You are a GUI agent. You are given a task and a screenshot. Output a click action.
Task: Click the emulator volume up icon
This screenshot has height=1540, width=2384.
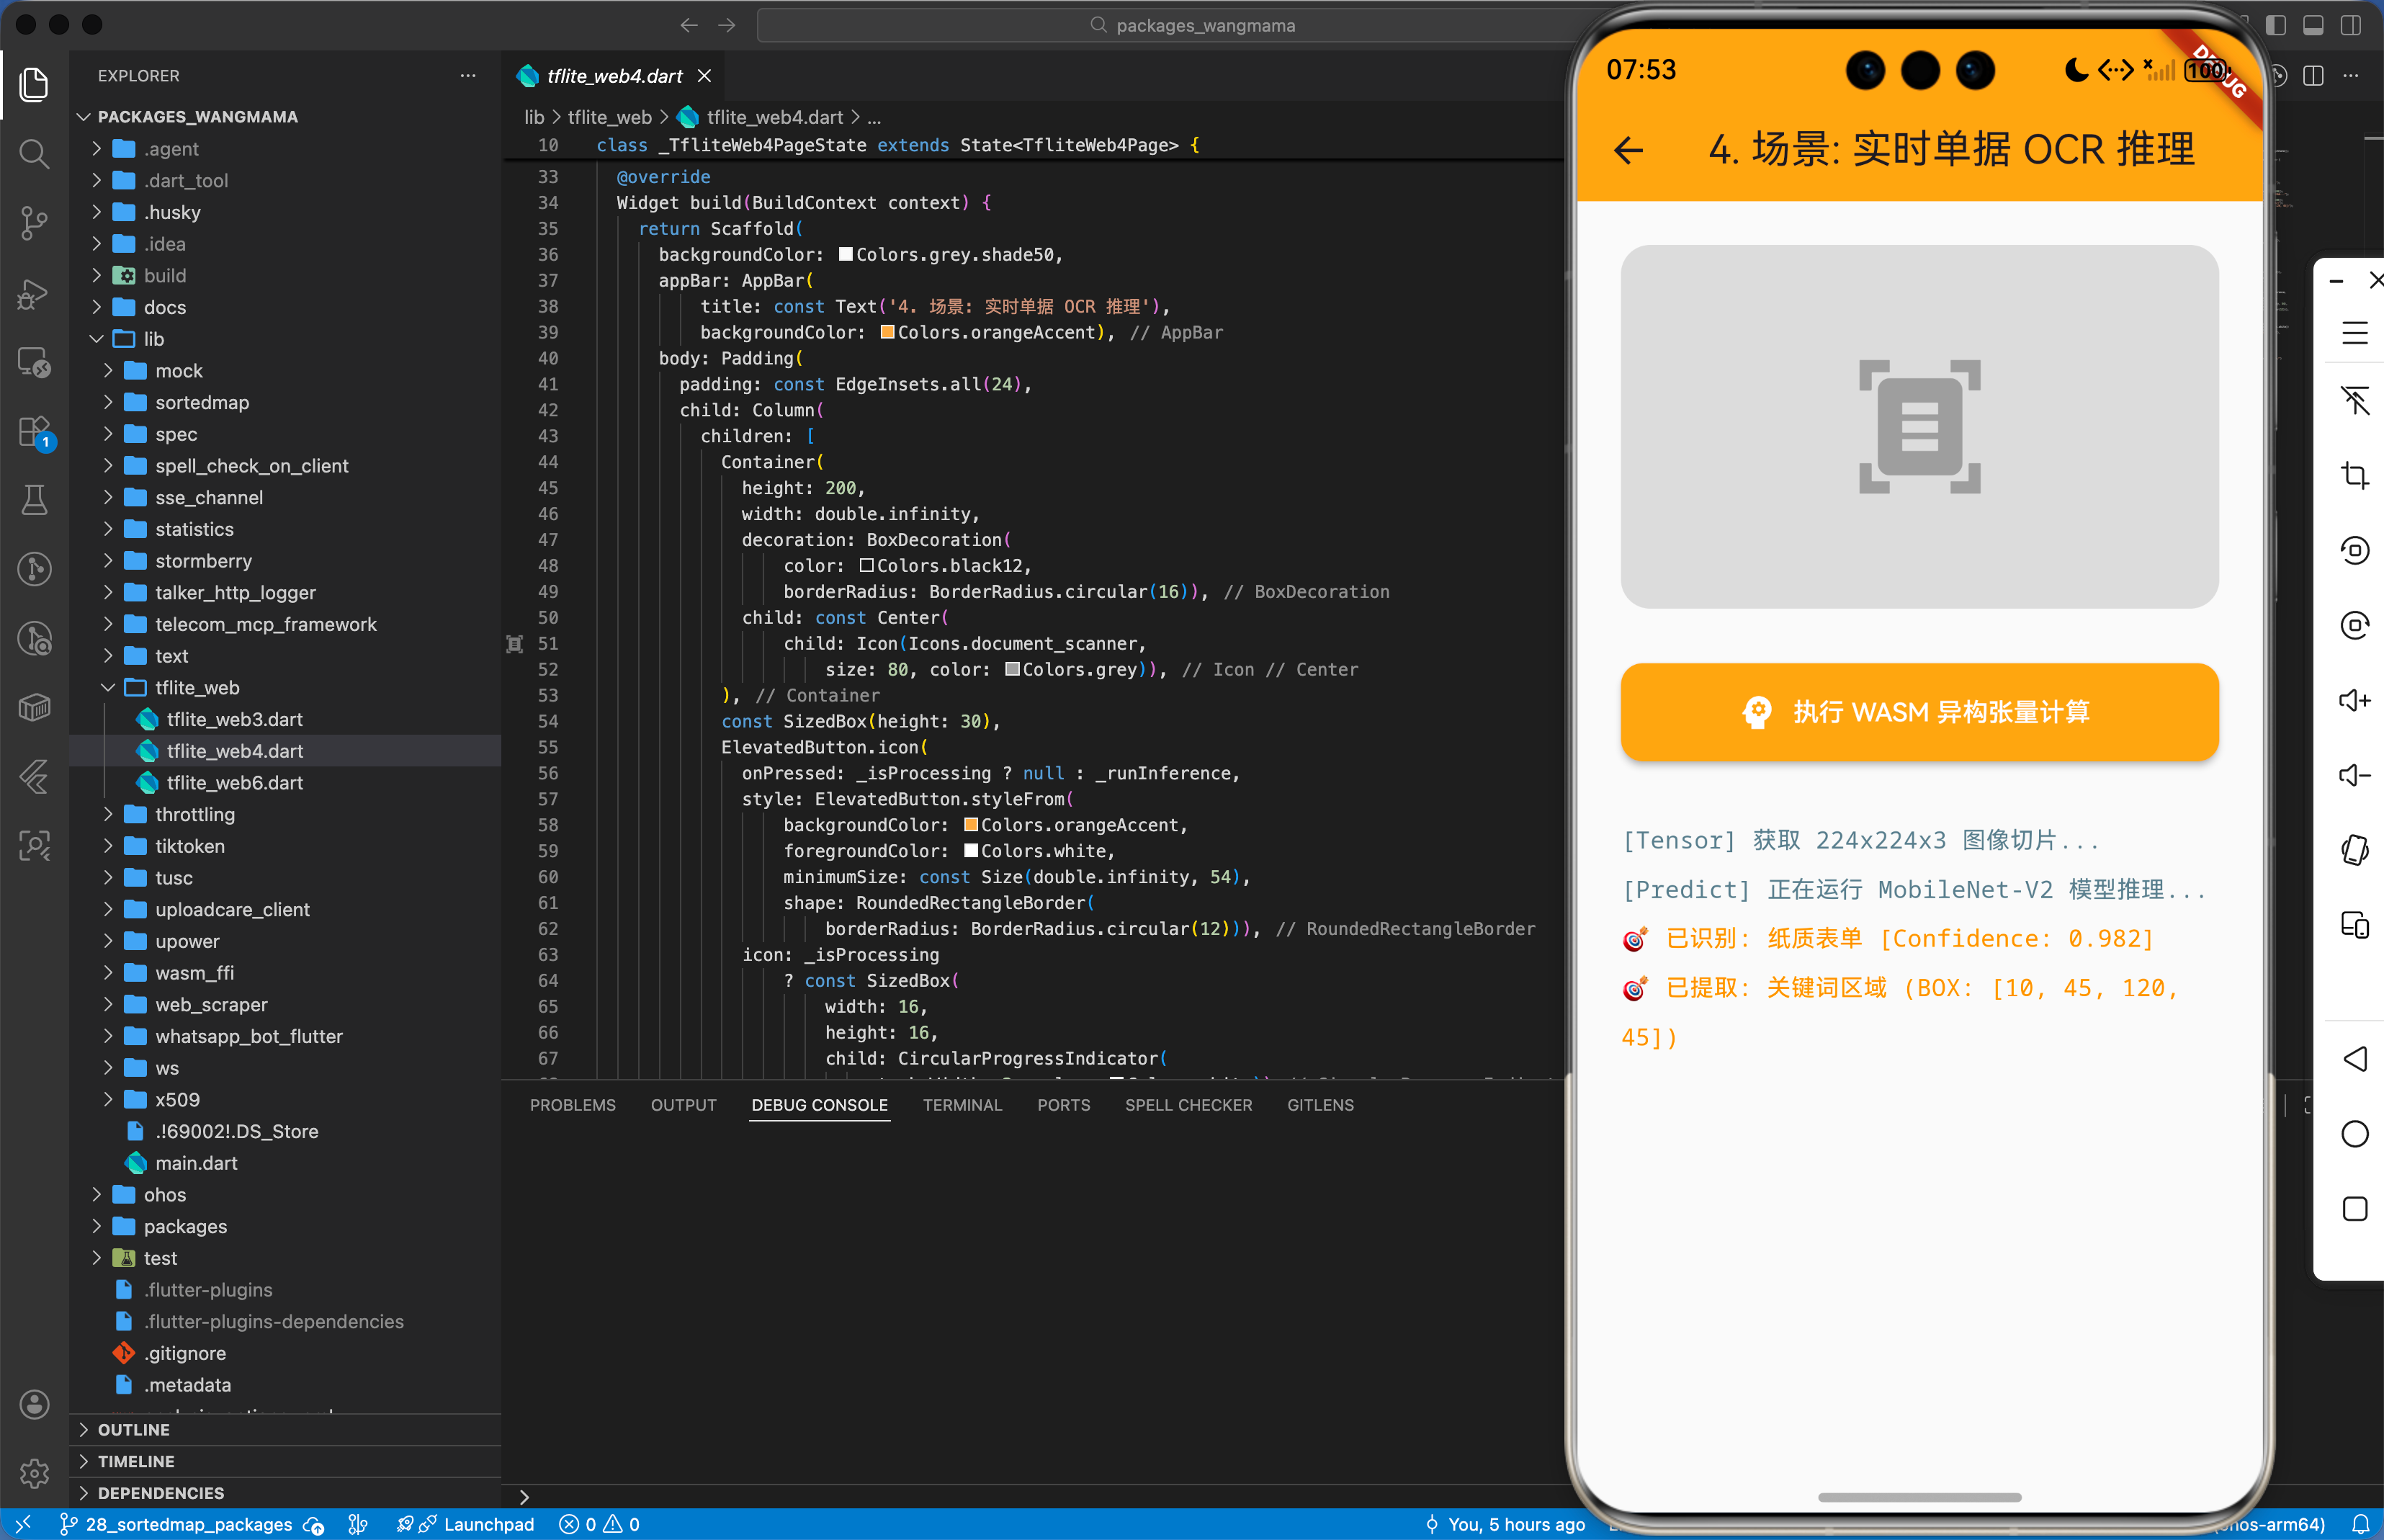(2354, 700)
